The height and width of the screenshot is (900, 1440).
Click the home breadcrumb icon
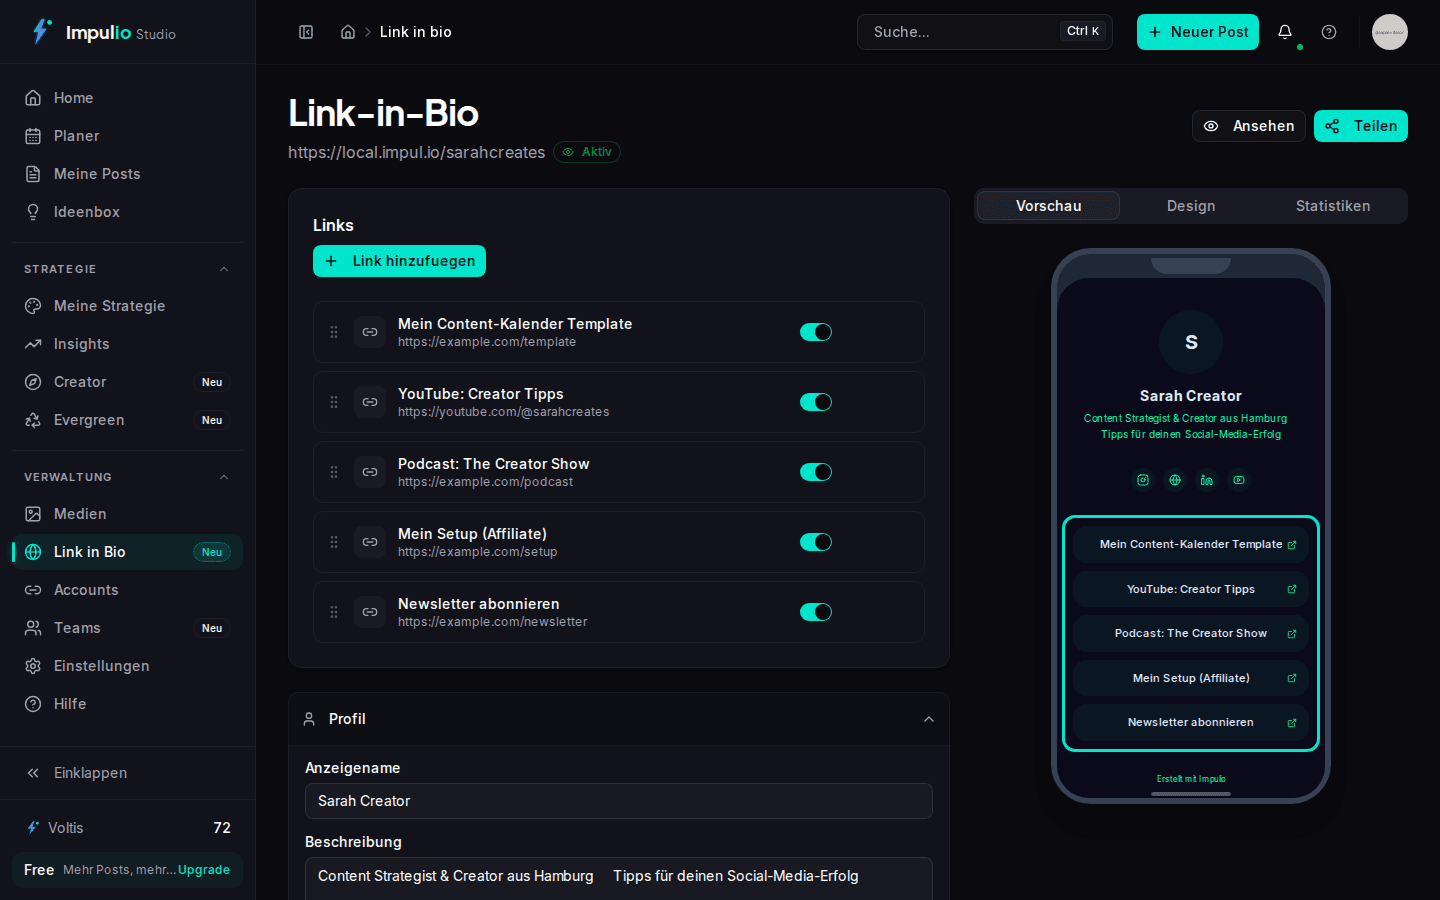348,32
